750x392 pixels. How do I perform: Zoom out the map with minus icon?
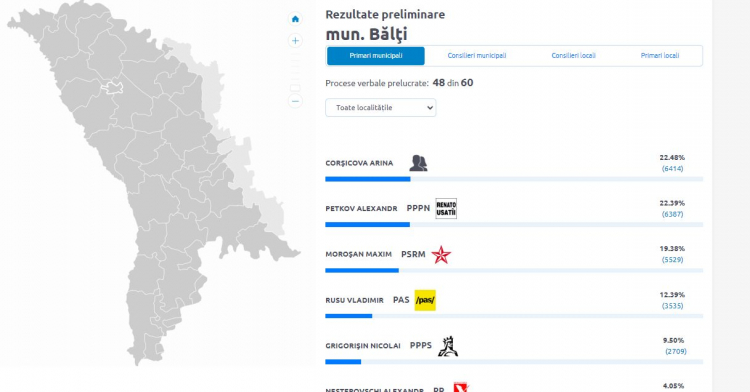coord(295,101)
